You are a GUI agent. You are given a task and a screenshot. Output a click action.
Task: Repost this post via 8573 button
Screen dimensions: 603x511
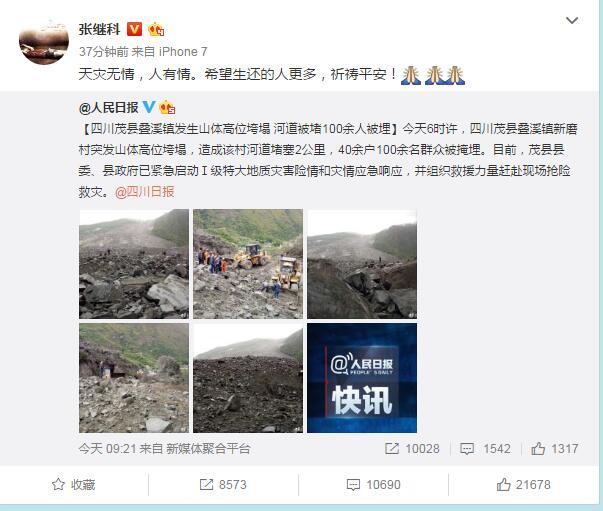tap(223, 484)
